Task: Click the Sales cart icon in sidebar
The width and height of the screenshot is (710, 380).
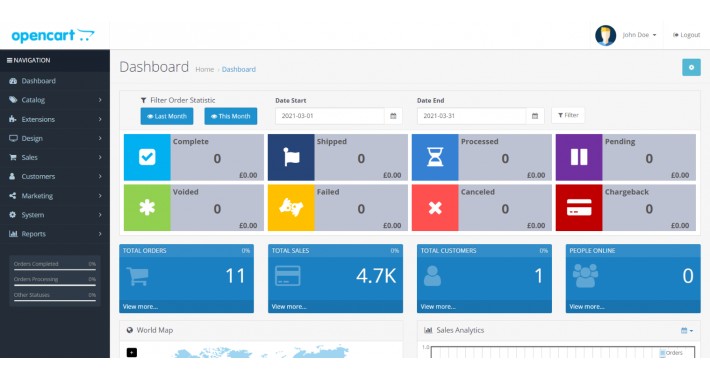Action: pyautogui.click(x=13, y=157)
